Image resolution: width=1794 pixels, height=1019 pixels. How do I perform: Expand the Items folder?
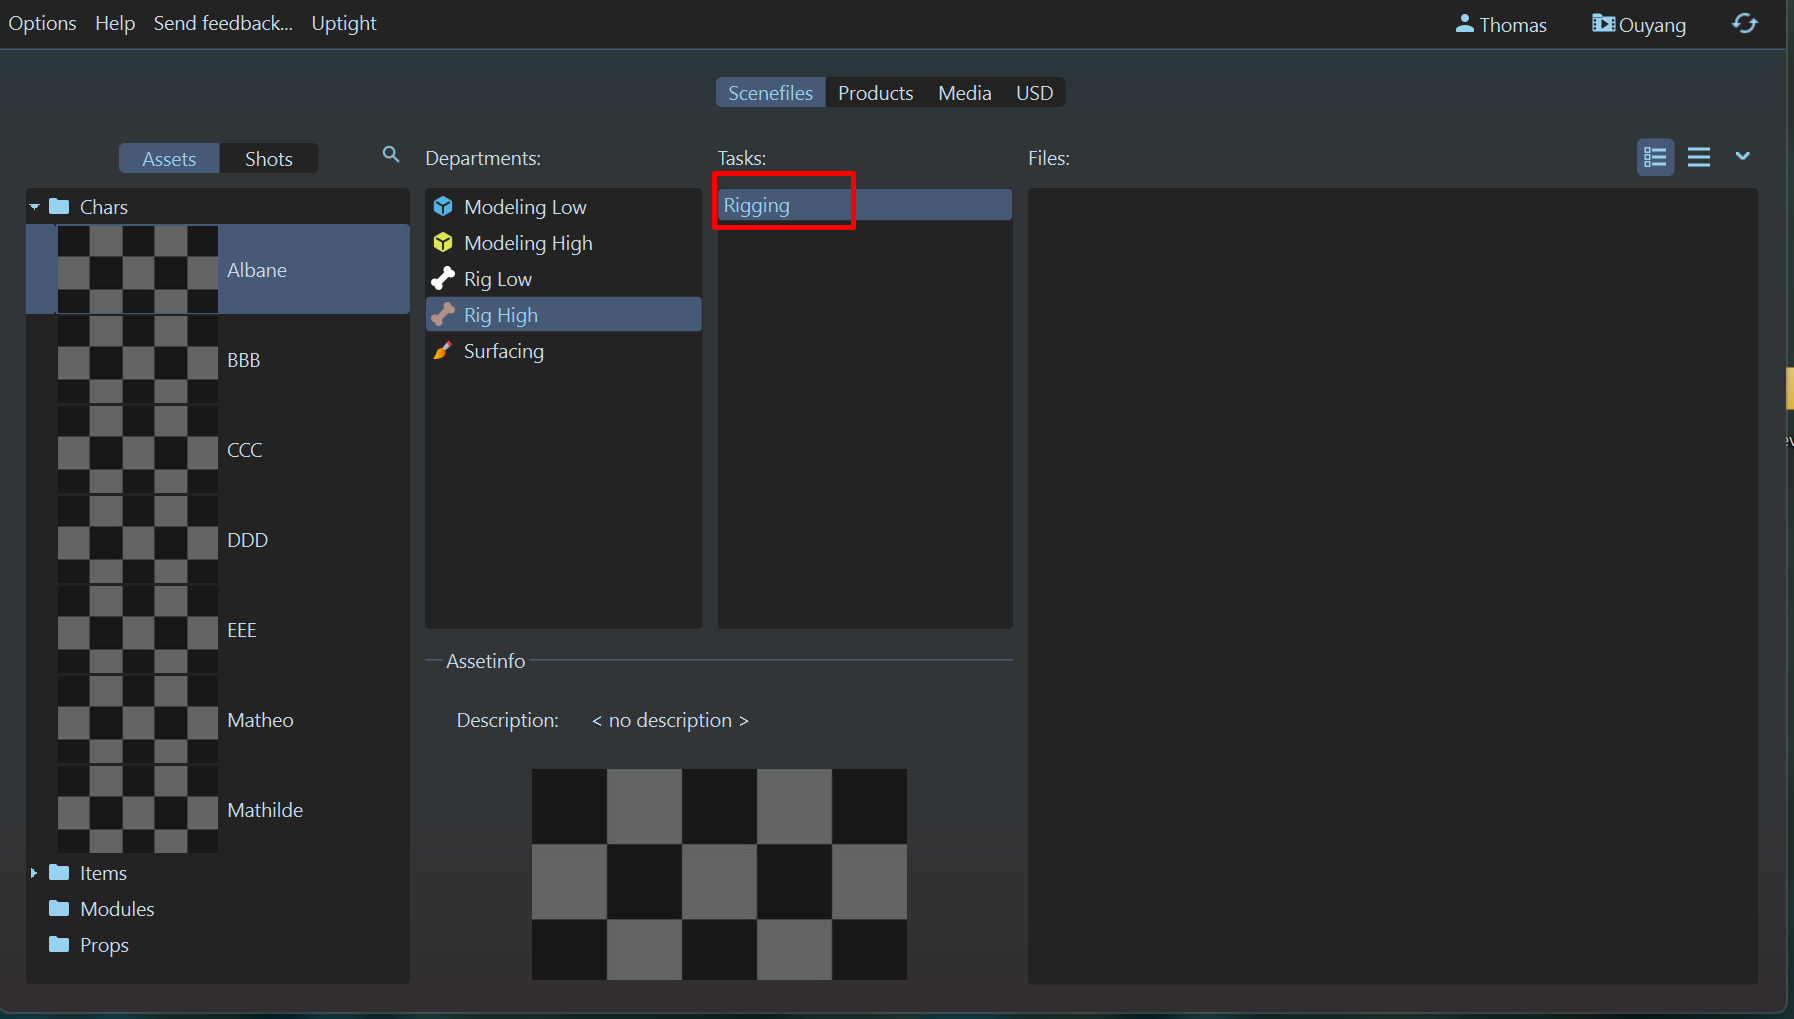pos(35,873)
